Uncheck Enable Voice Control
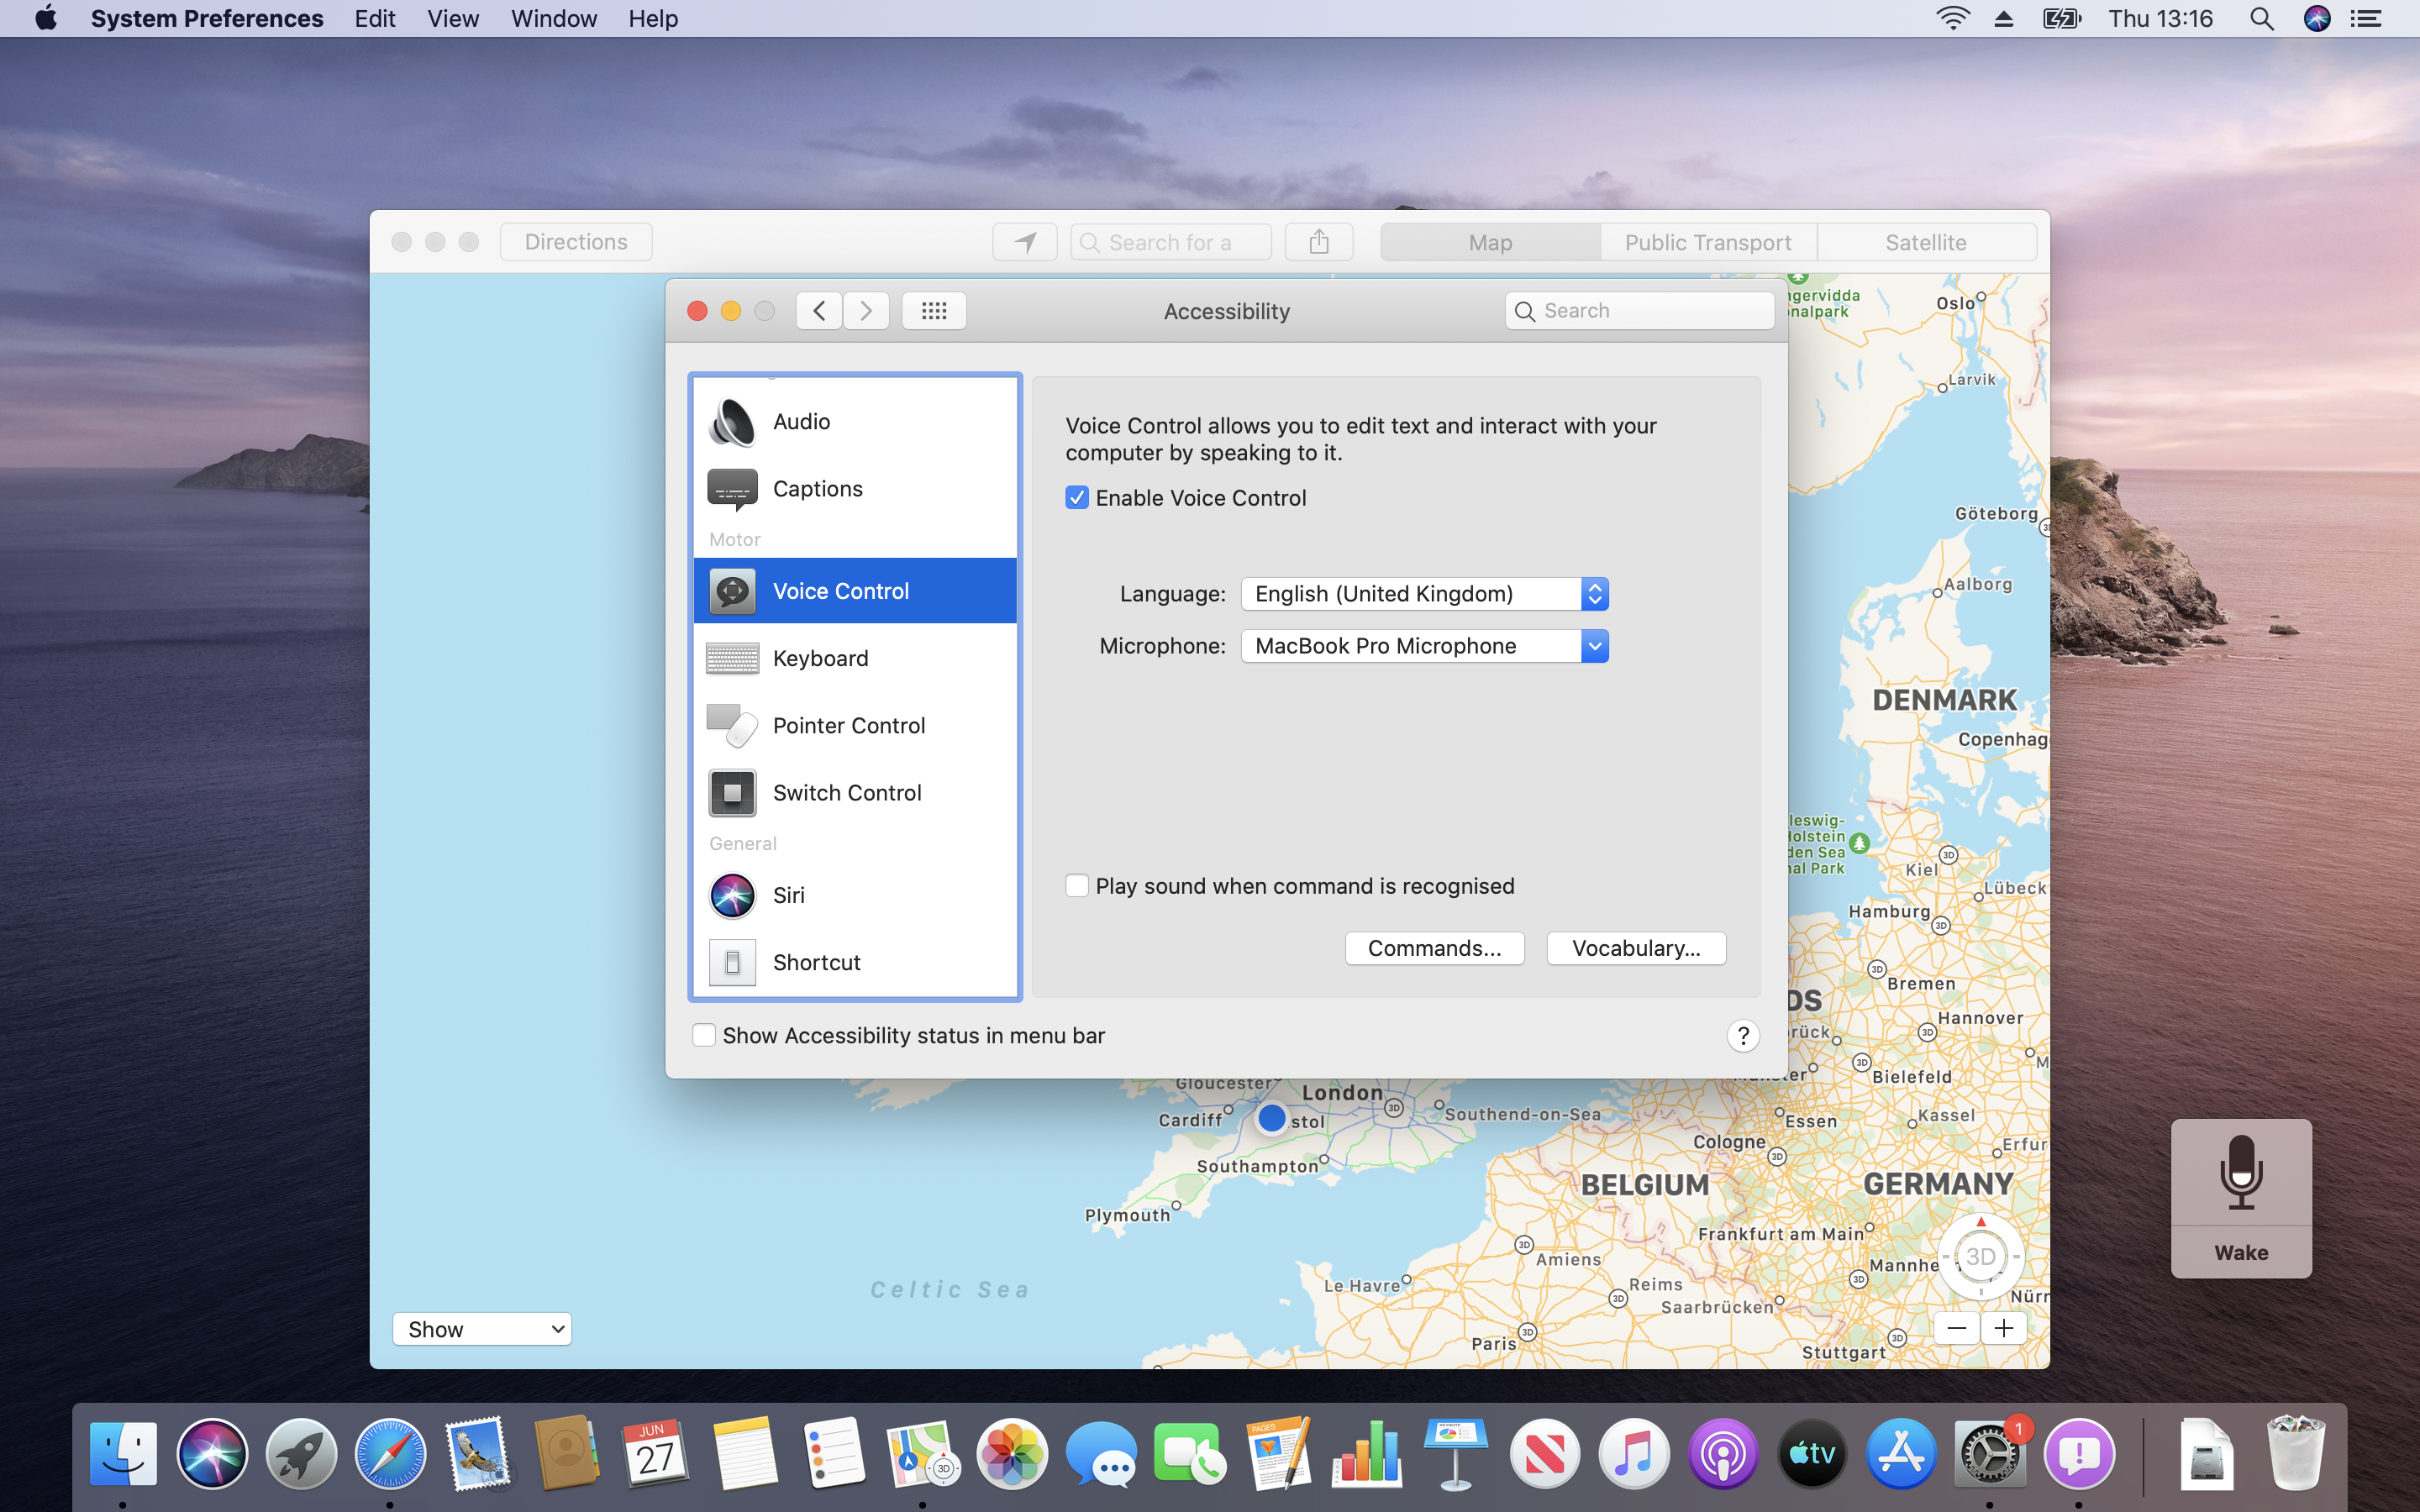 (x=1077, y=498)
